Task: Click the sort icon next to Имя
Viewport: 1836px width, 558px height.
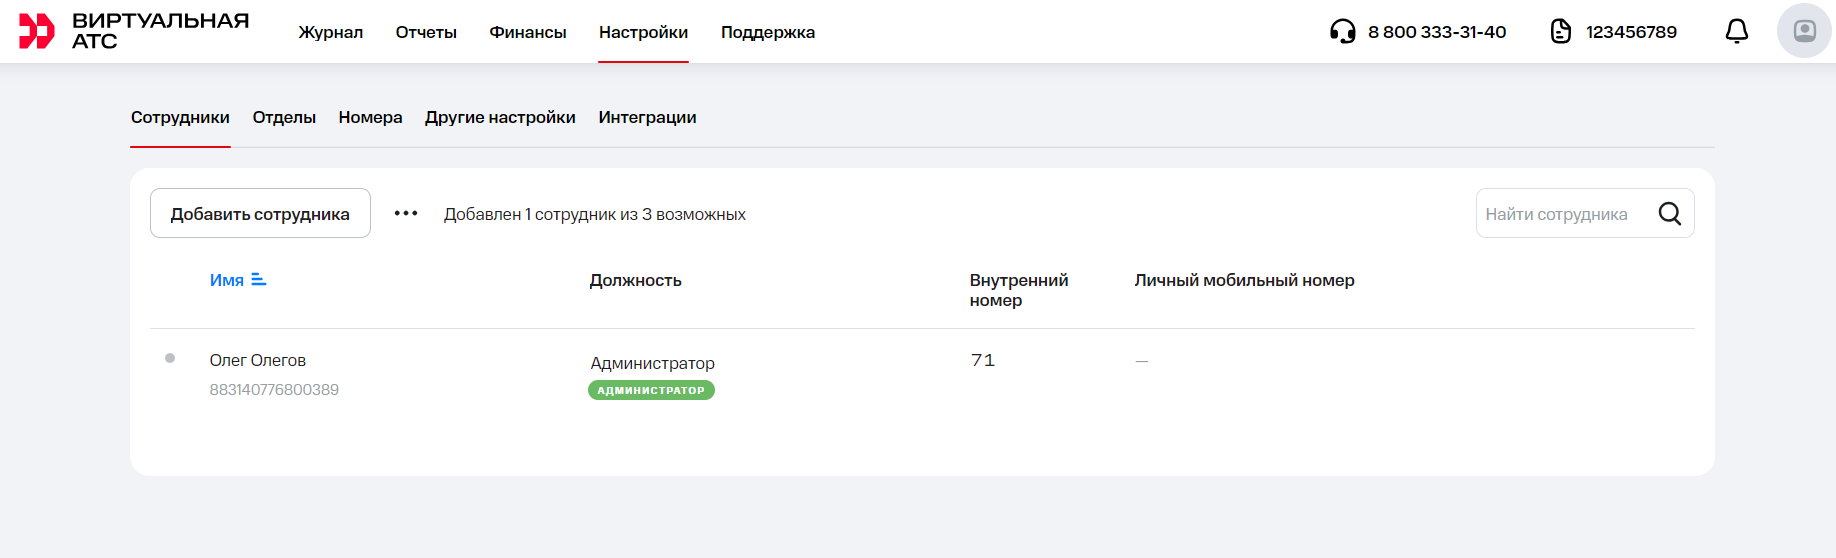Action: (259, 280)
